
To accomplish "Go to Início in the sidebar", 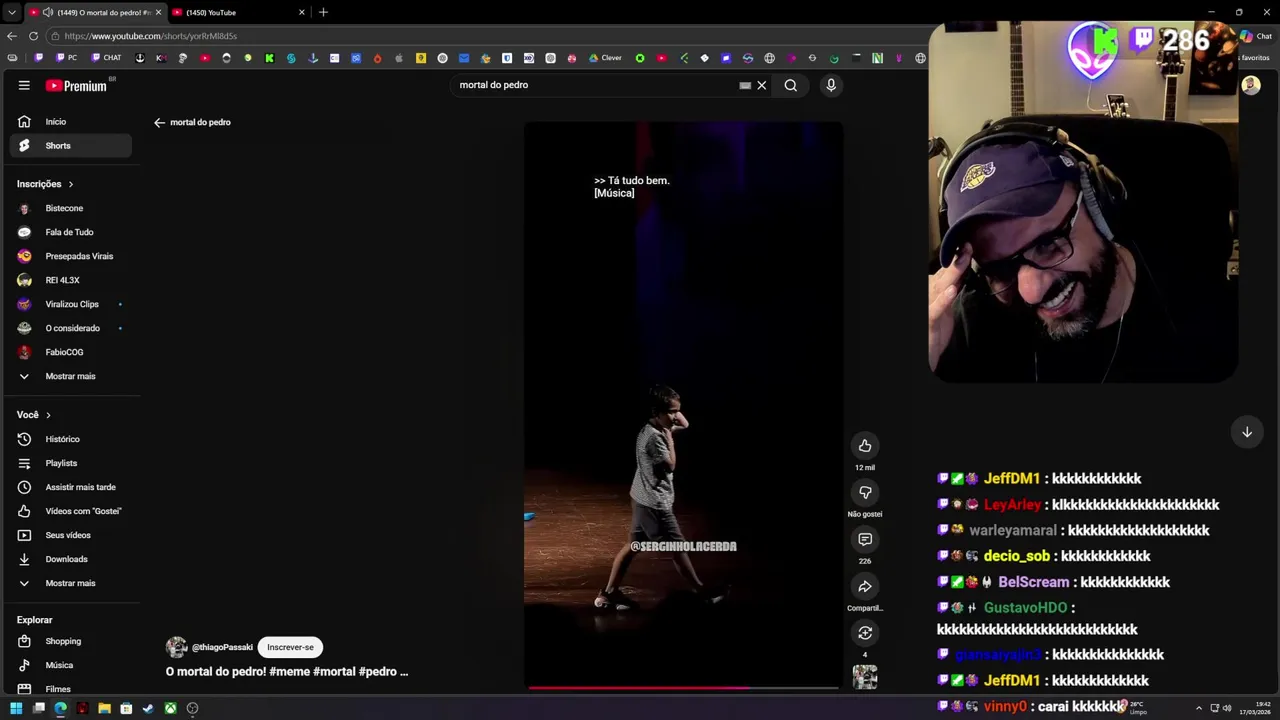I will coord(70,121).
